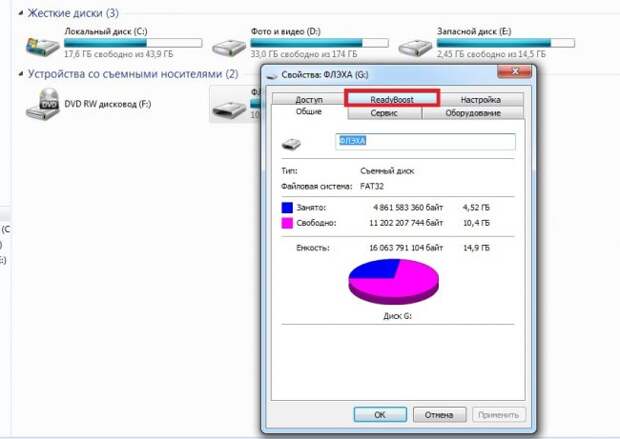The height and width of the screenshot is (439, 620).
Task: Click the drive icon beside the name field
Action: [291, 144]
